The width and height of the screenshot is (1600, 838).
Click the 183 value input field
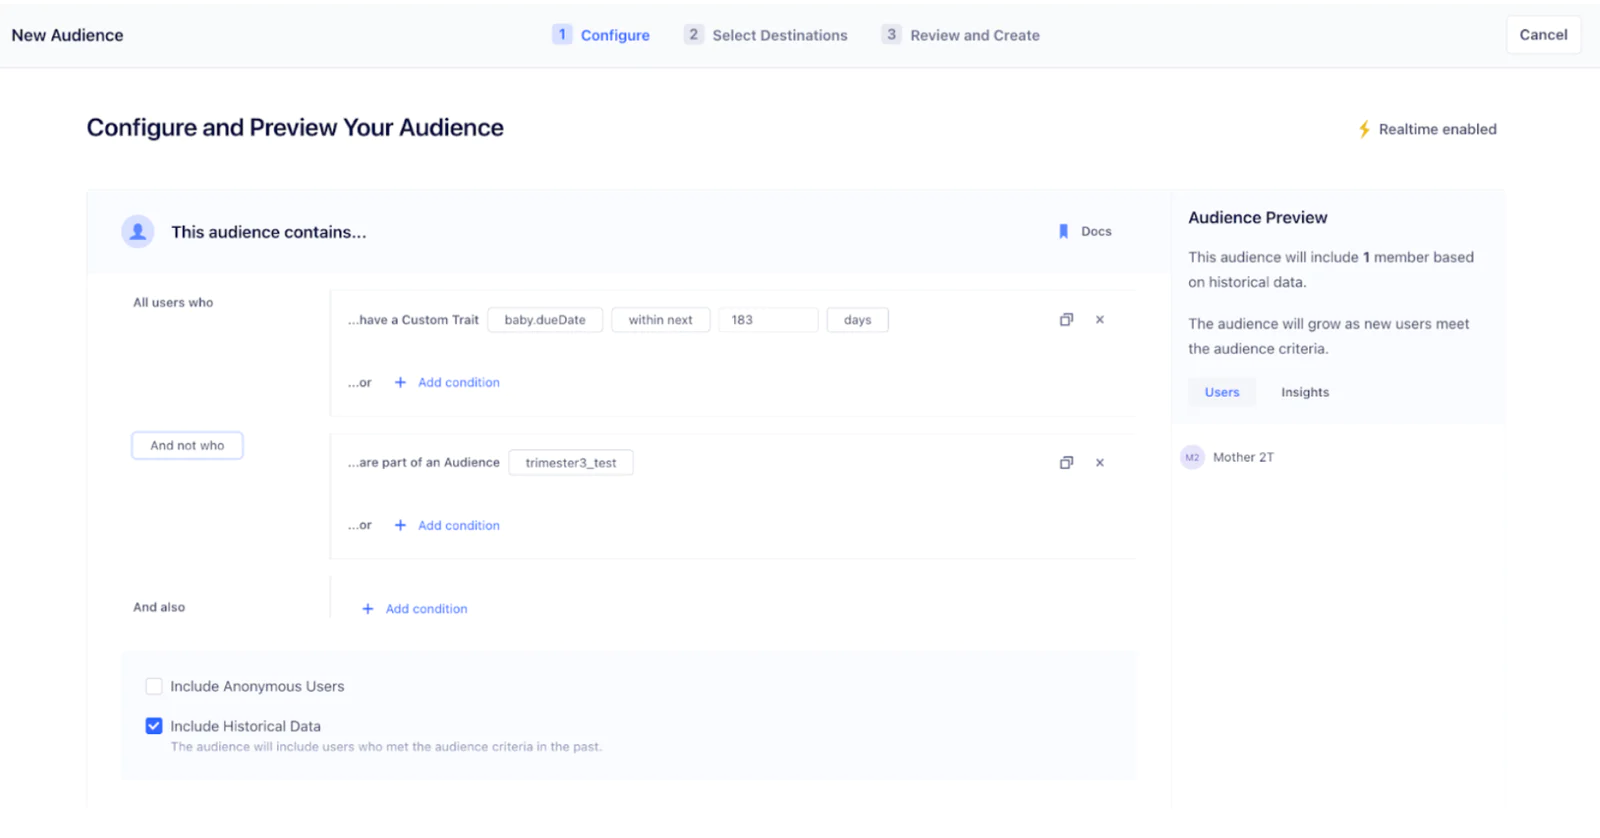click(x=768, y=320)
